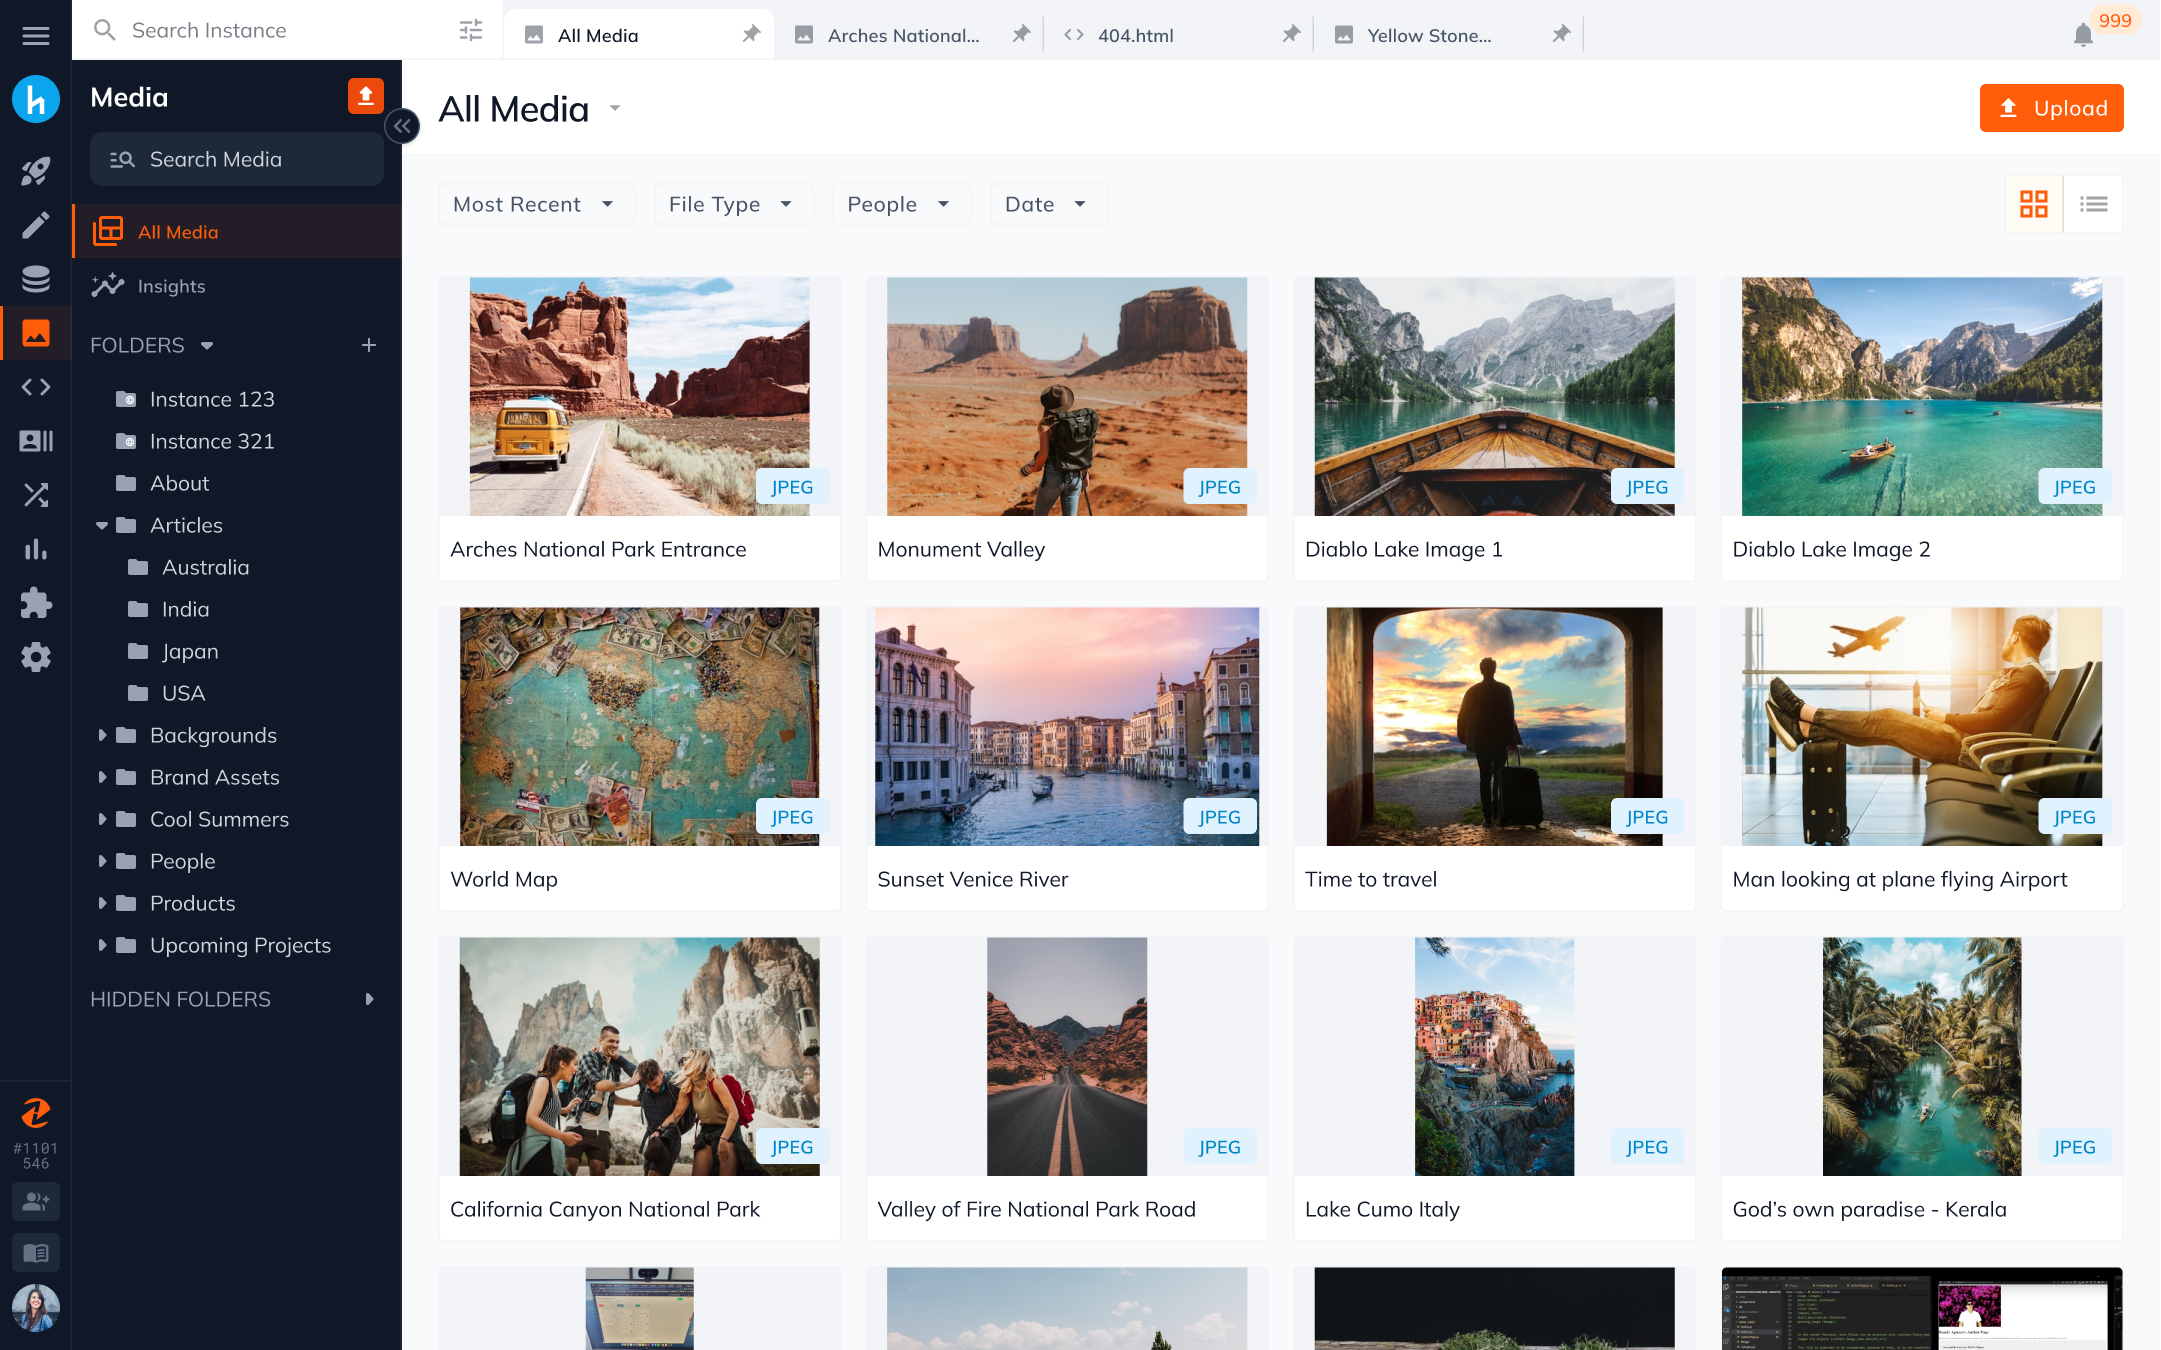Unpin the 404.html tab
This screenshot has width=2161, height=1350.
[x=1290, y=34]
